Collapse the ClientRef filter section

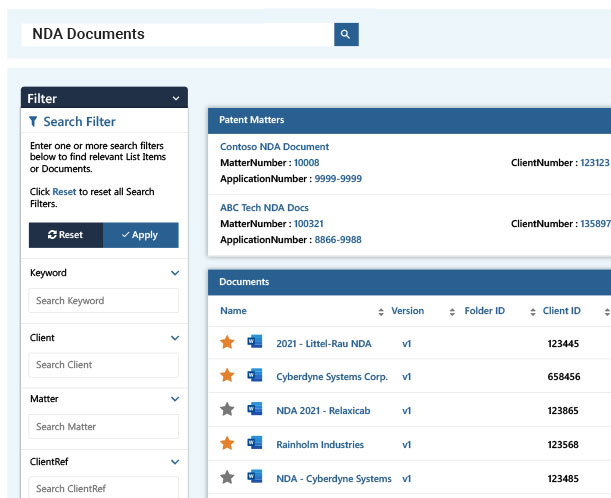pos(175,462)
